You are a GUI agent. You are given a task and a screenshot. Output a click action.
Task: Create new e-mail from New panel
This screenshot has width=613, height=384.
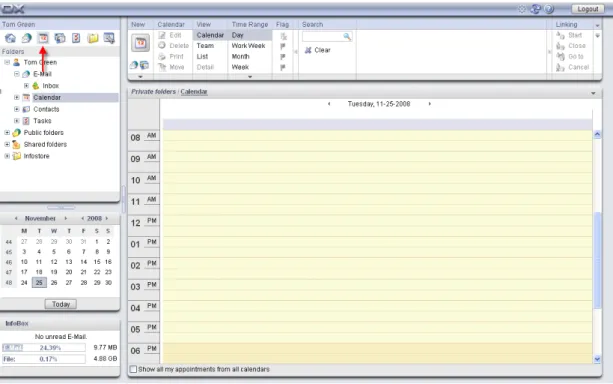tap(134, 65)
